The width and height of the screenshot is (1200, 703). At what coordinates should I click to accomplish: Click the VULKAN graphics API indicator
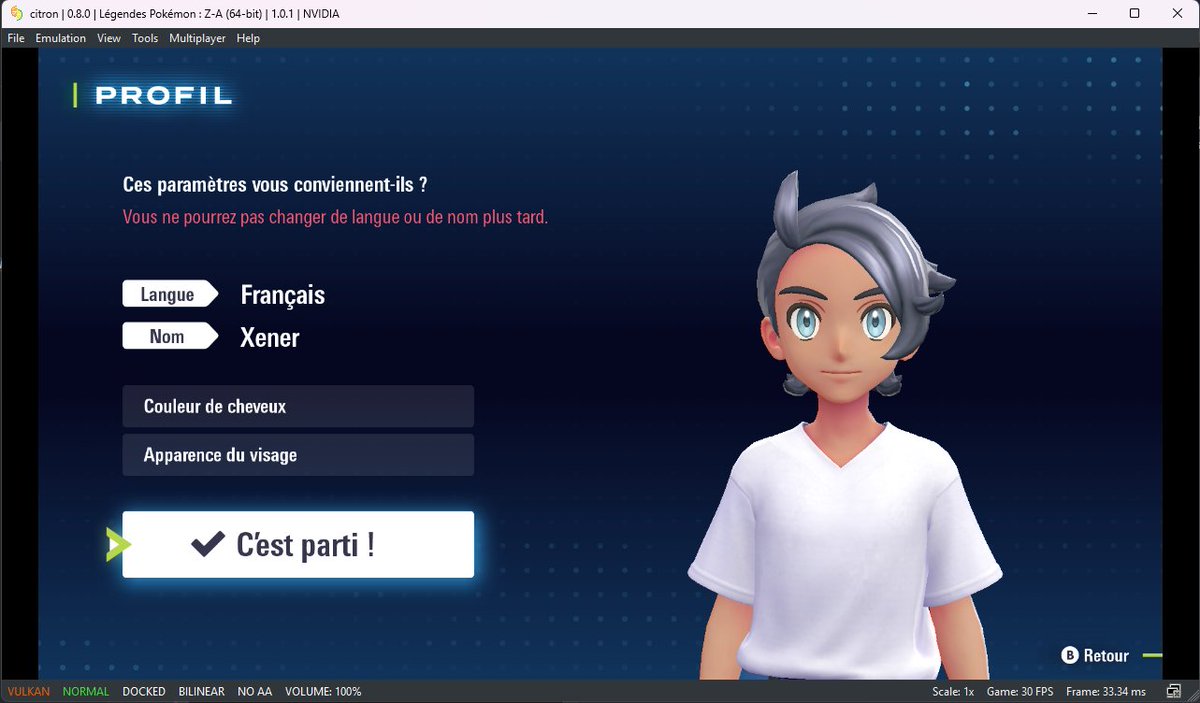click(27, 690)
